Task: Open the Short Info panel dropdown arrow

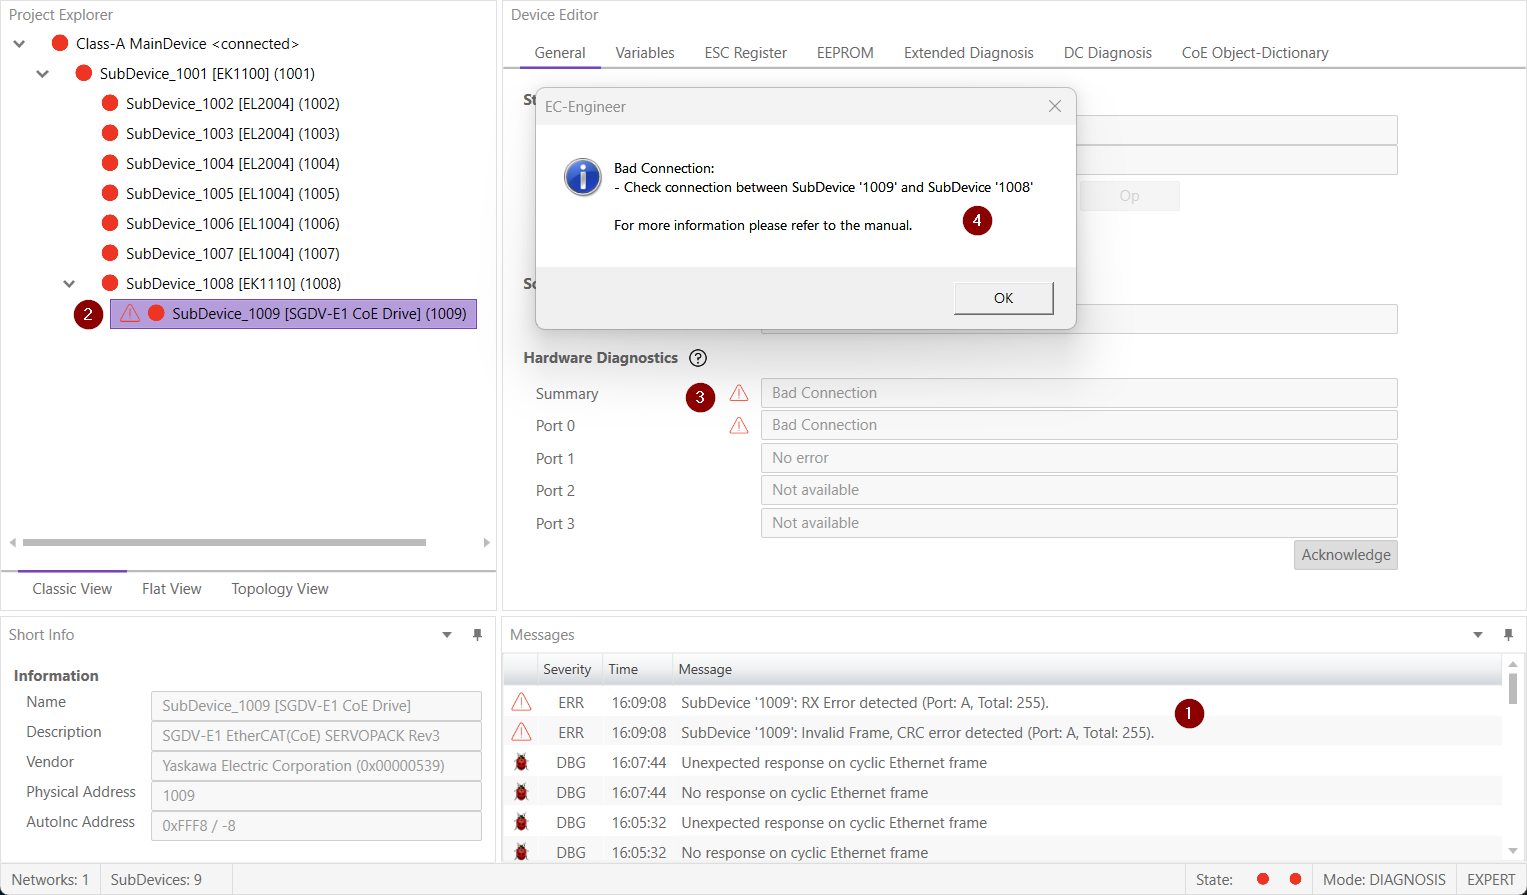Action: pyautogui.click(x=447, y=635)
